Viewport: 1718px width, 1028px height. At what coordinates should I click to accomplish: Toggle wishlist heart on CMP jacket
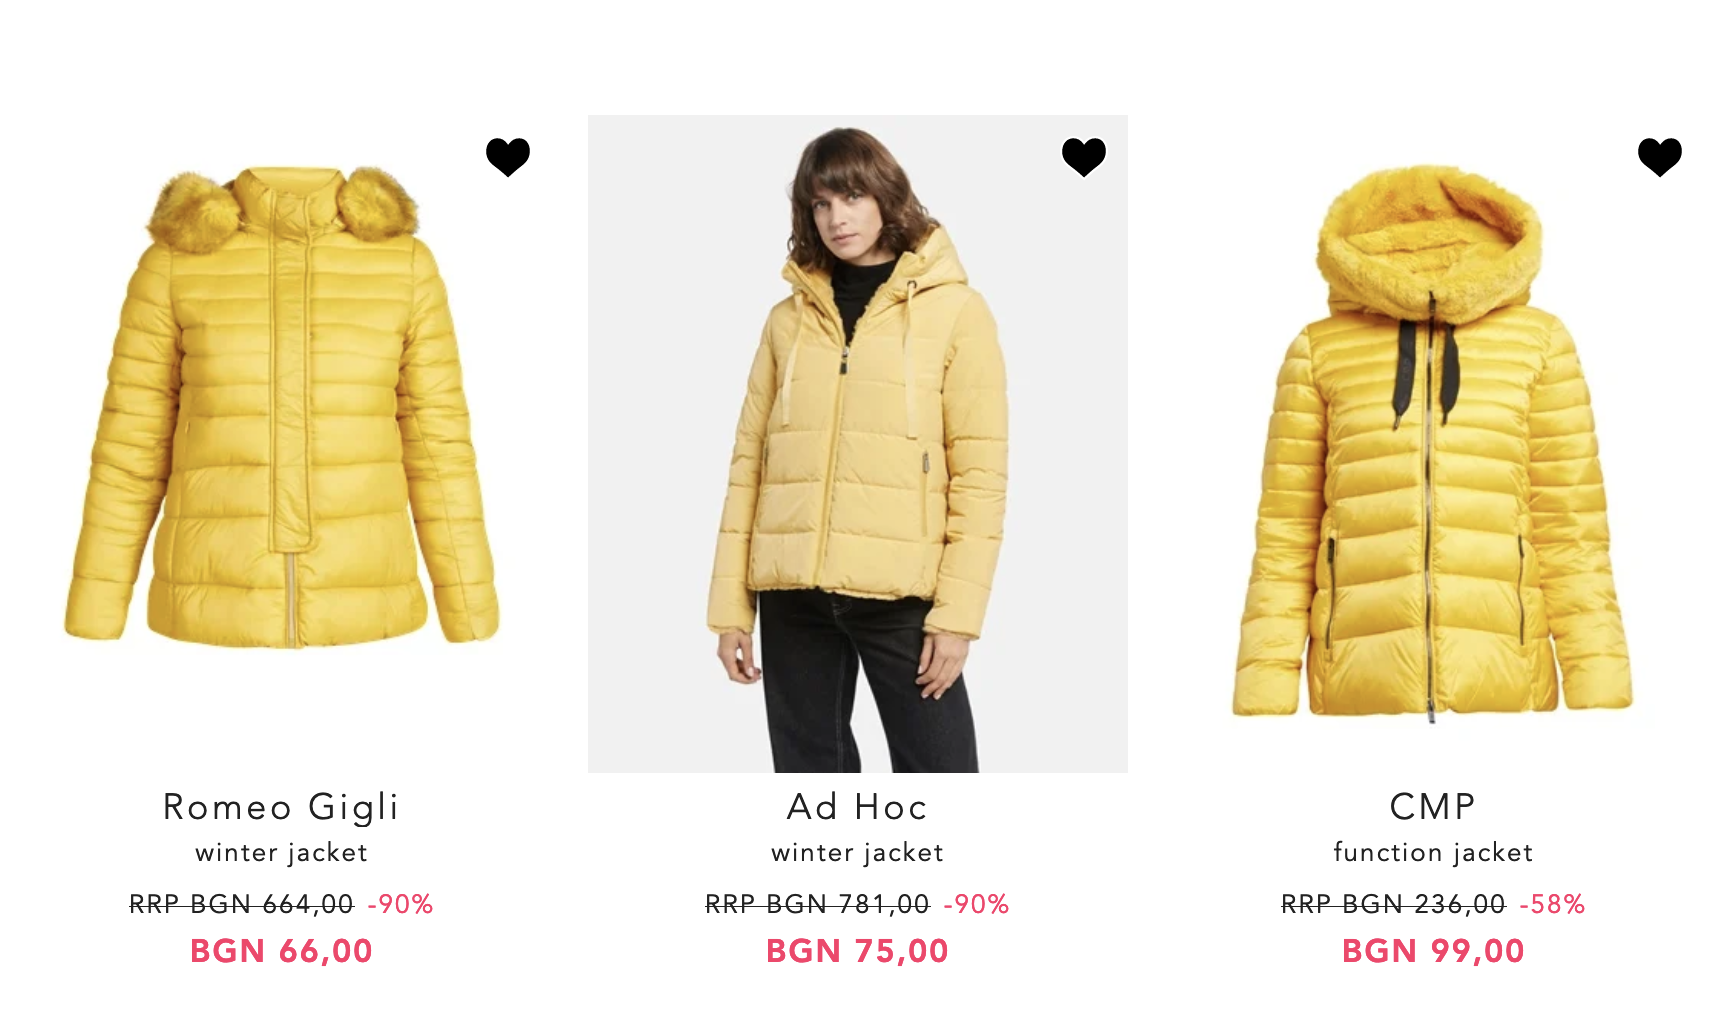click(1660, 157)
